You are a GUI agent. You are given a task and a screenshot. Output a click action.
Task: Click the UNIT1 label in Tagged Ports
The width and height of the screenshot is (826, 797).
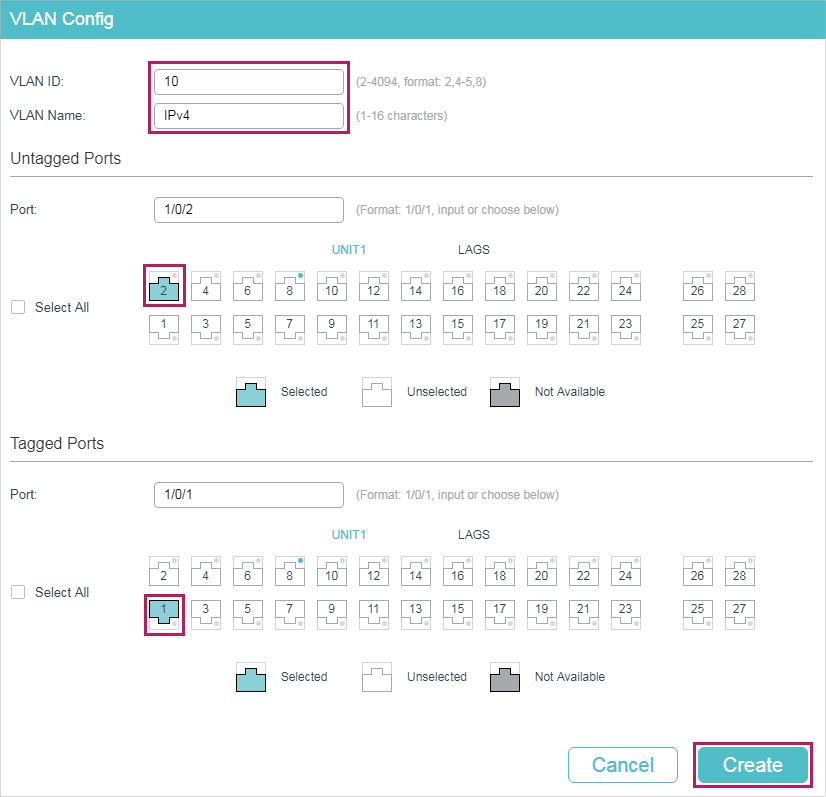349,534
